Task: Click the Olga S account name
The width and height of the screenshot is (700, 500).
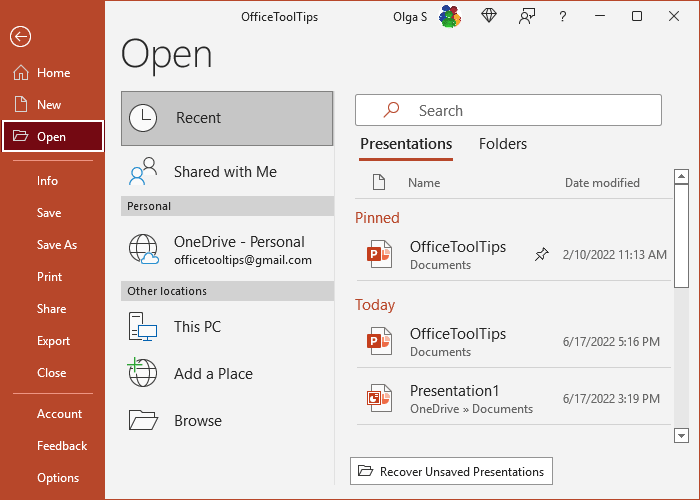Action: (x=410, y=17)
